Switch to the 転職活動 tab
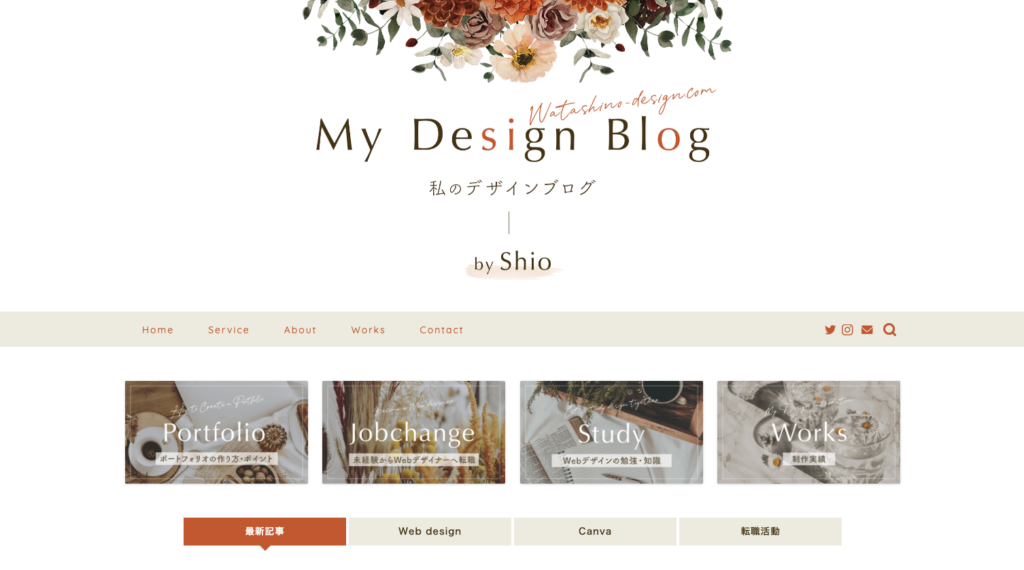Image resolution: width=1024 pixels, height=570 pixels. [x=760, y=531]
